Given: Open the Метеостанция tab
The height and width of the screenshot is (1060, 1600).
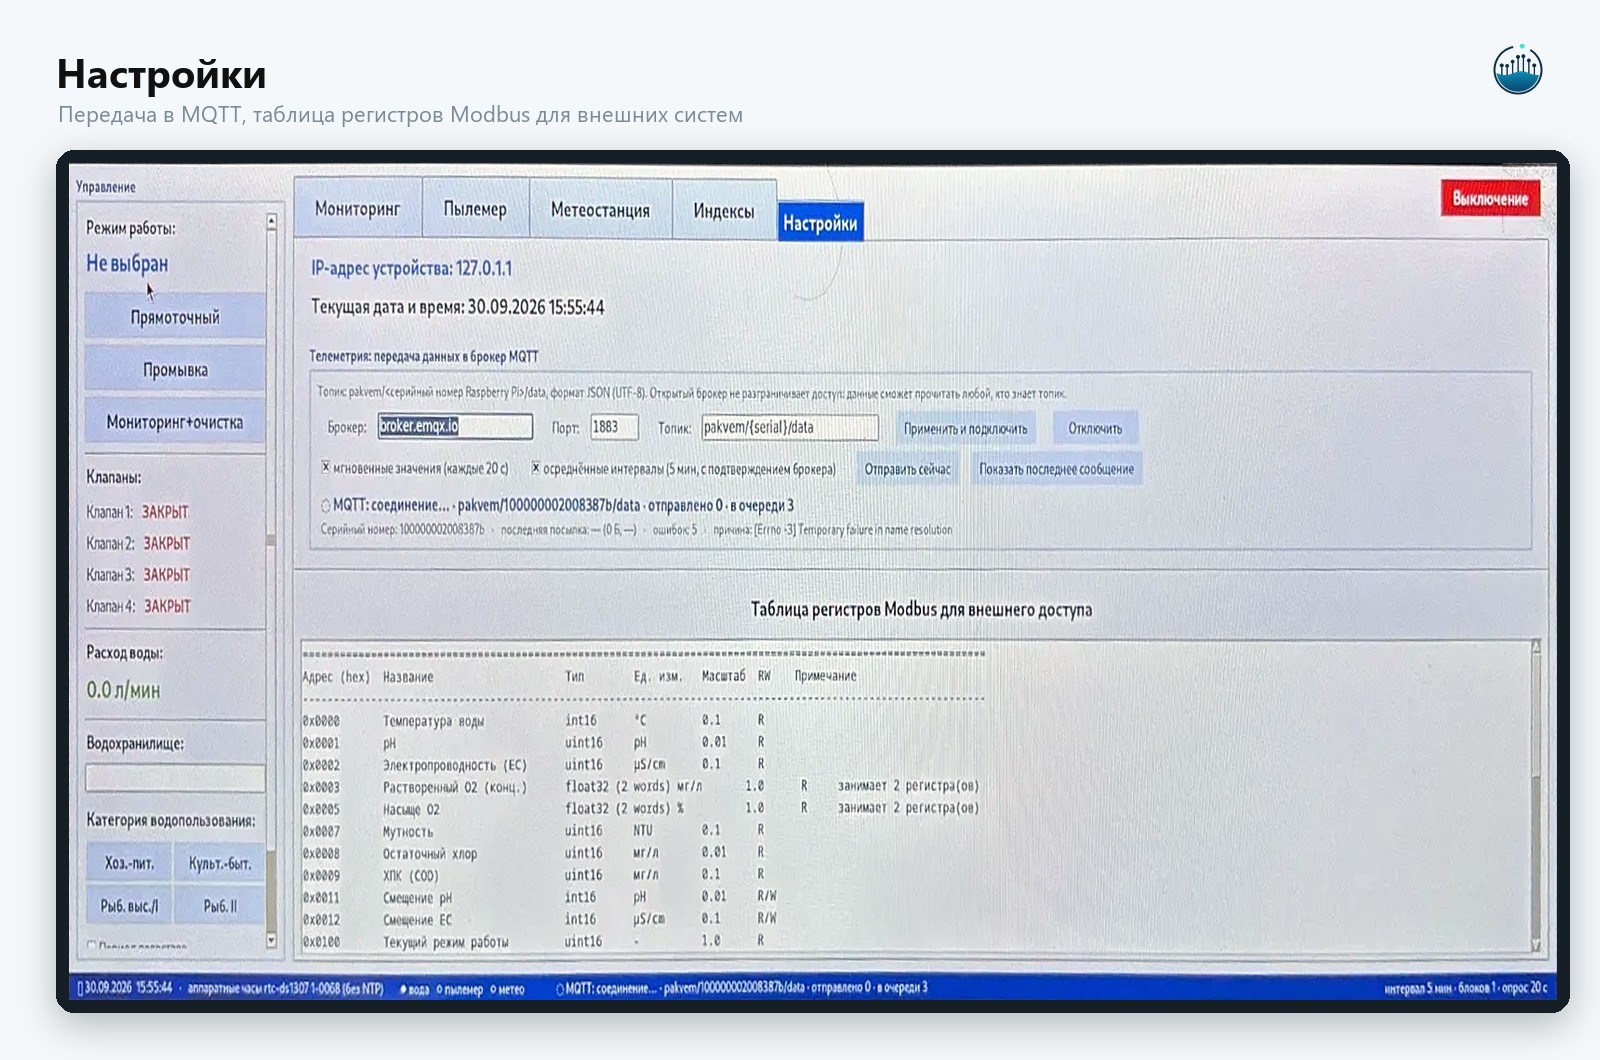Looking at the screenshot, I should (600, 210).
